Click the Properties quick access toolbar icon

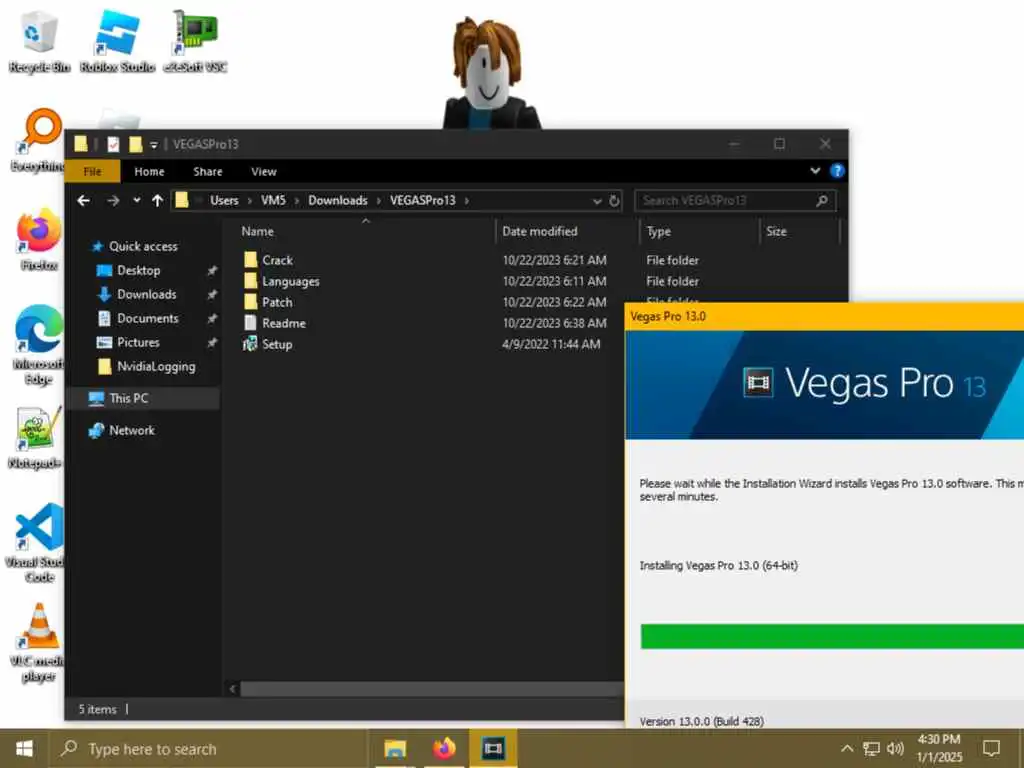(x=113, y=144)
